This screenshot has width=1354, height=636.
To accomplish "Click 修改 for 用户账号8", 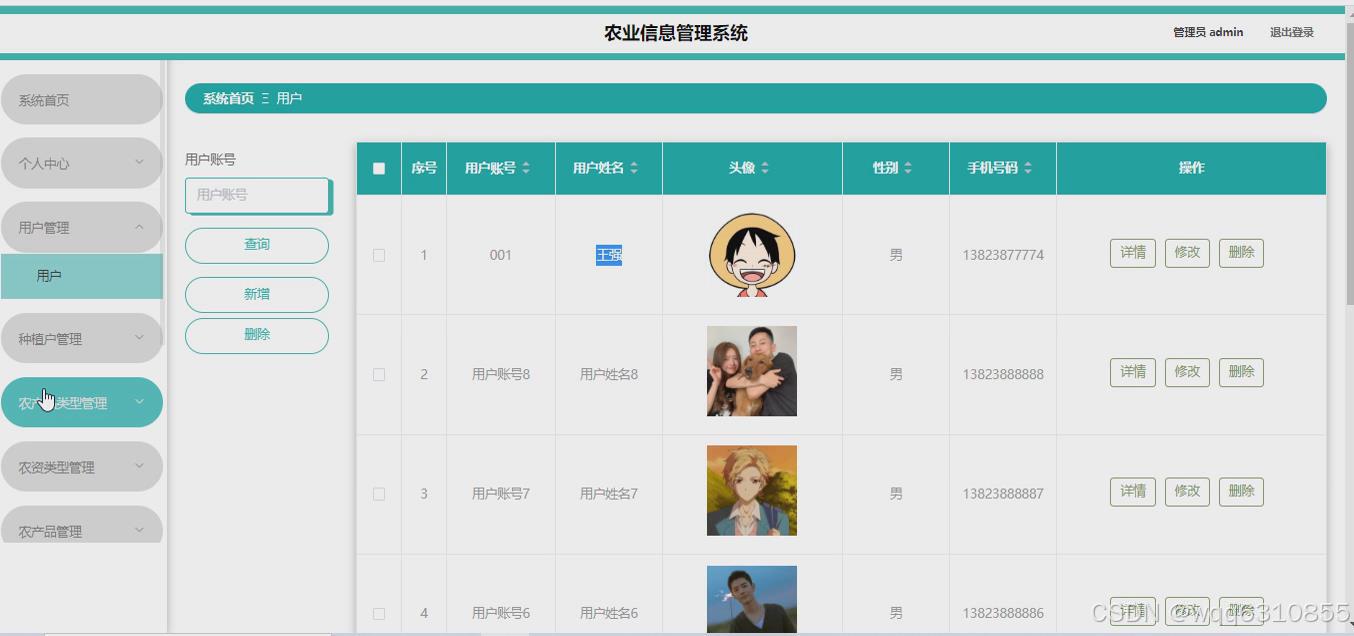I will coord(1187,372).
